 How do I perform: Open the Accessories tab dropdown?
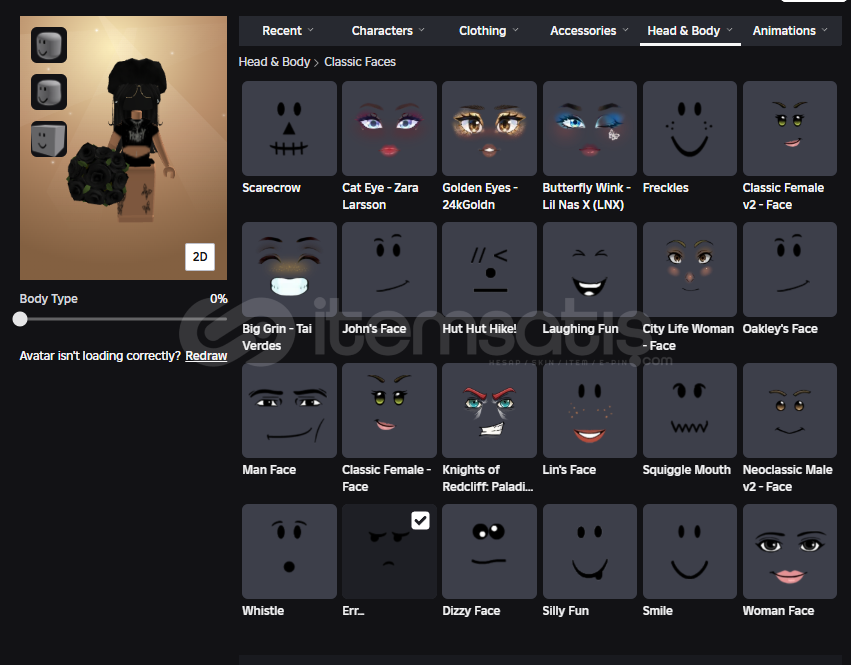589,30
